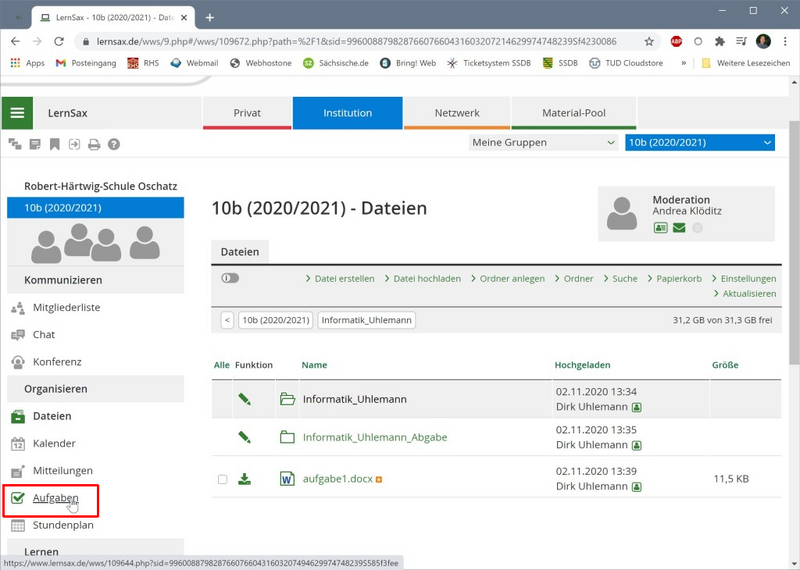The image size is (800, 570).
Task: Tick the checkbox next to aufgabe1.docx
Action: click(x=222, y=479)
